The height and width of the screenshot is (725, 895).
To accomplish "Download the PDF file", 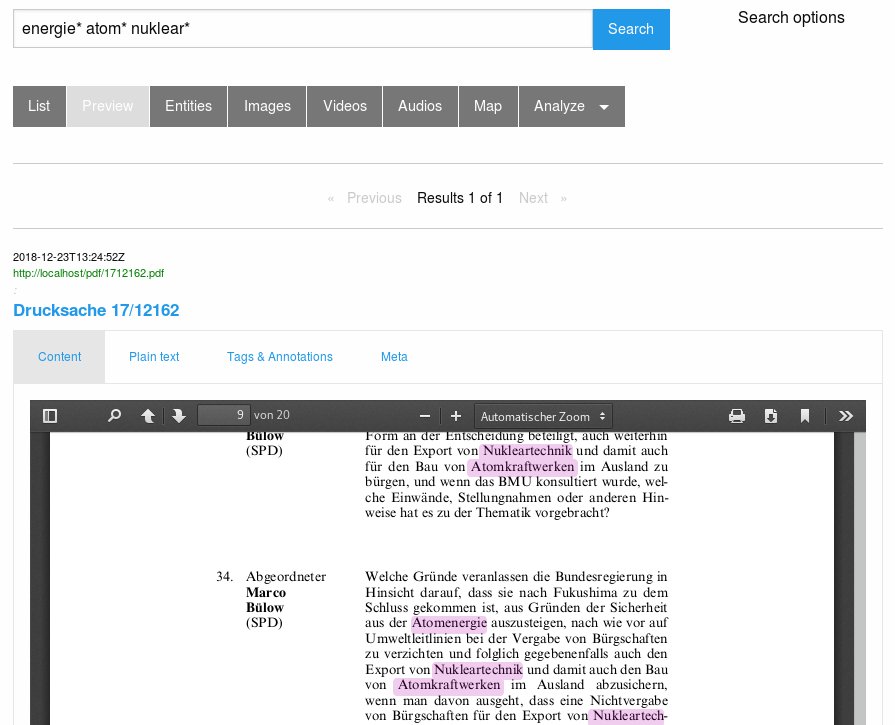I will tap(771, 416).
